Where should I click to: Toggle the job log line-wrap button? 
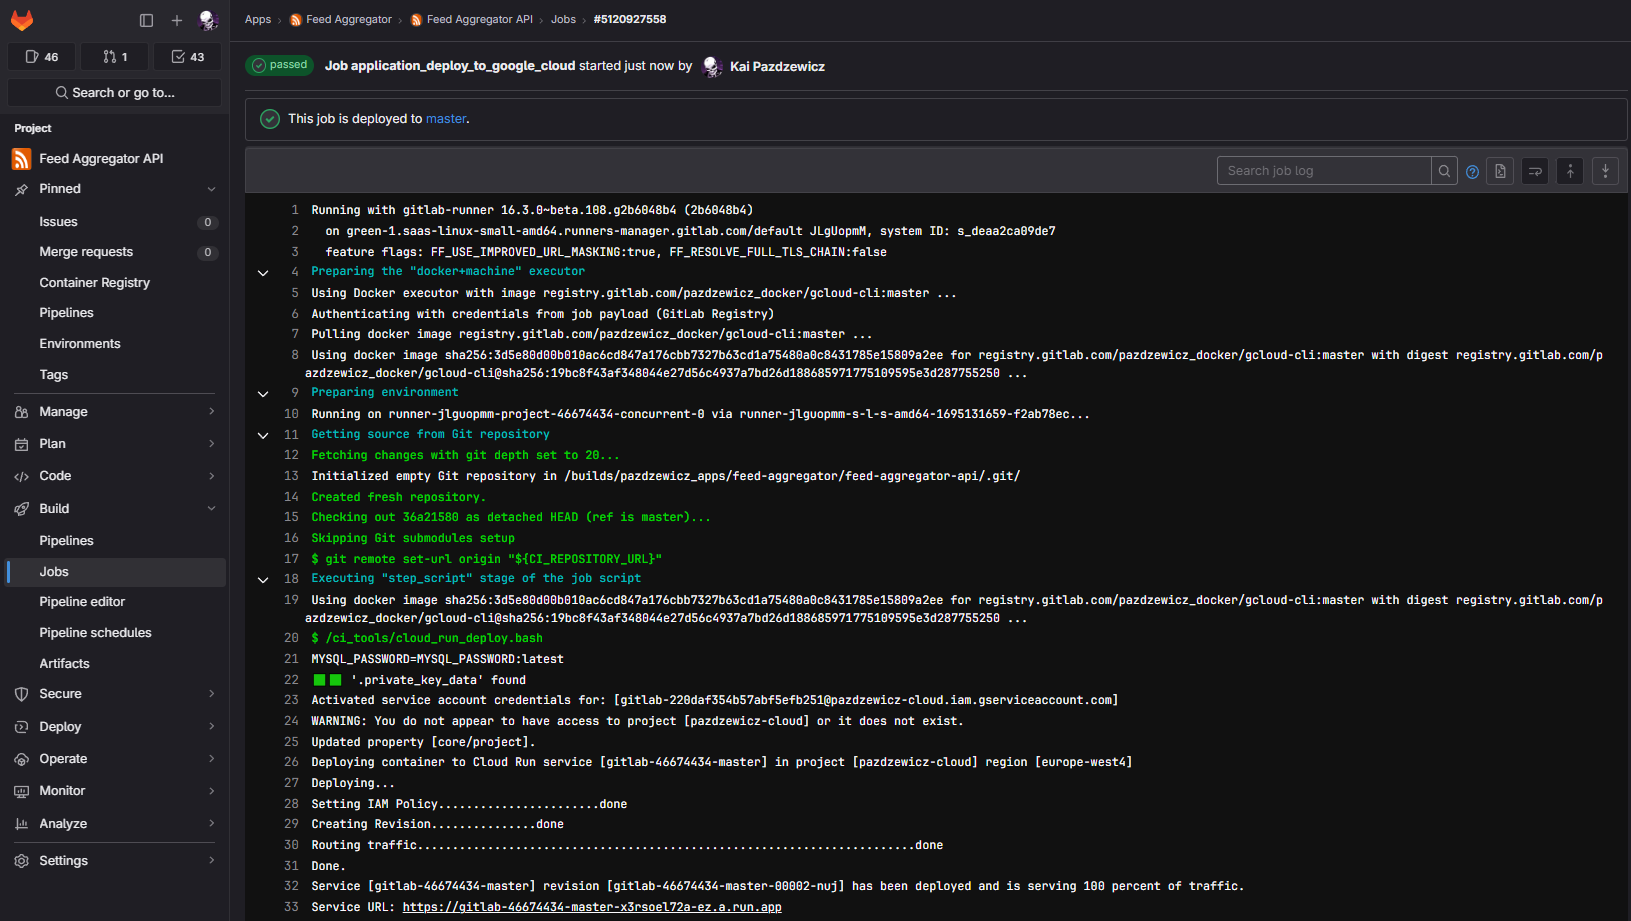coord(1535,171)
